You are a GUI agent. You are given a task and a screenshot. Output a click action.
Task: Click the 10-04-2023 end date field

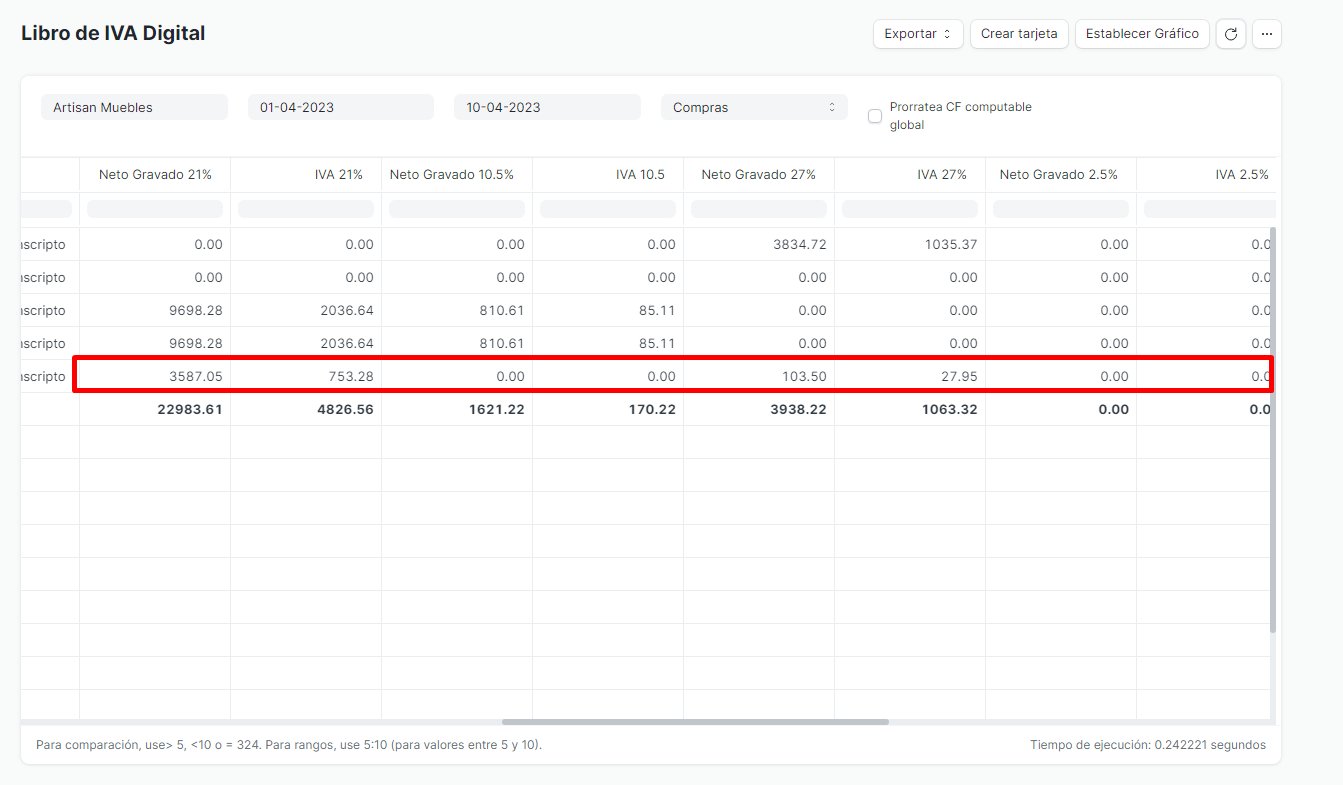pos(547,107)
